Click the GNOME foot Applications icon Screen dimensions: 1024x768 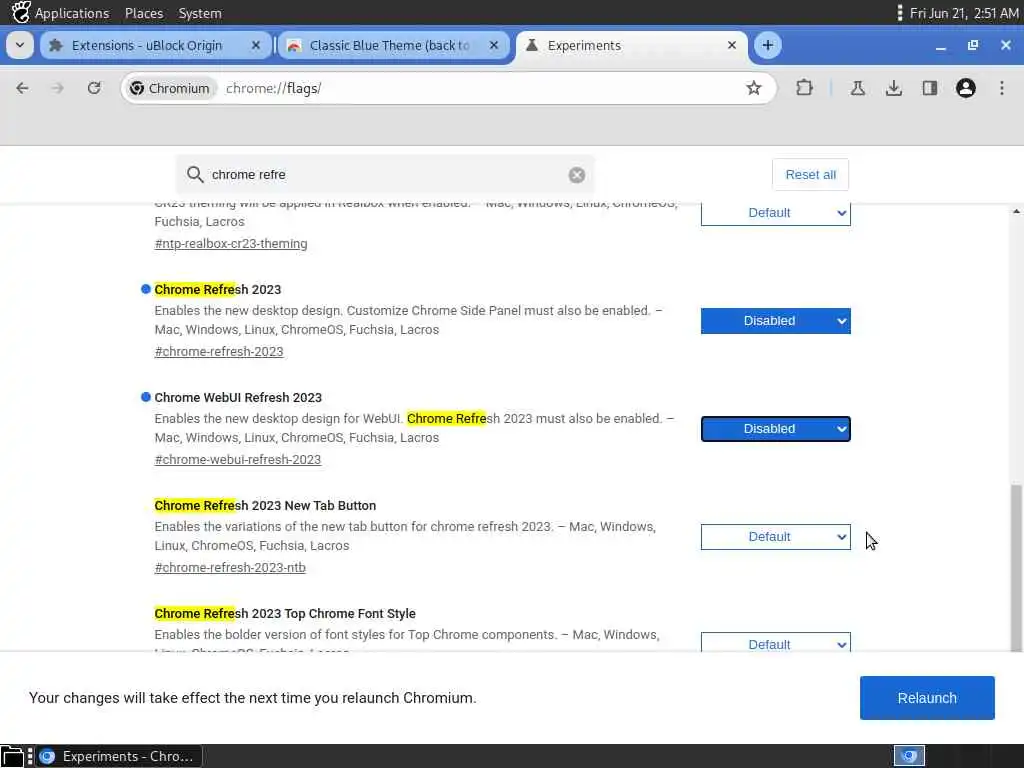pos(21,12)
